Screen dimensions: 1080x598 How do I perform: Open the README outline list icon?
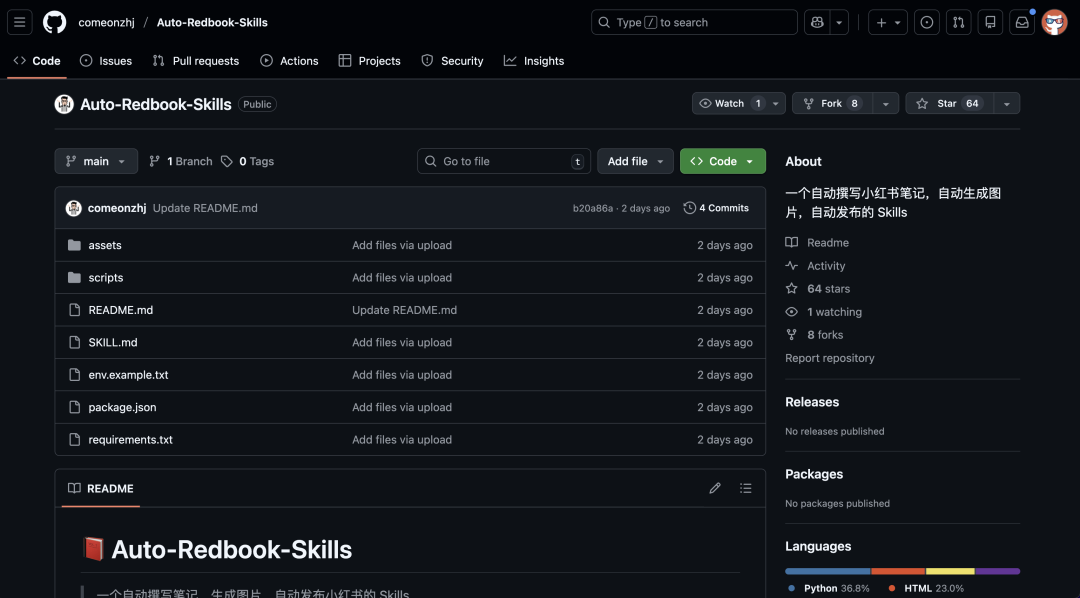[745, 488]
